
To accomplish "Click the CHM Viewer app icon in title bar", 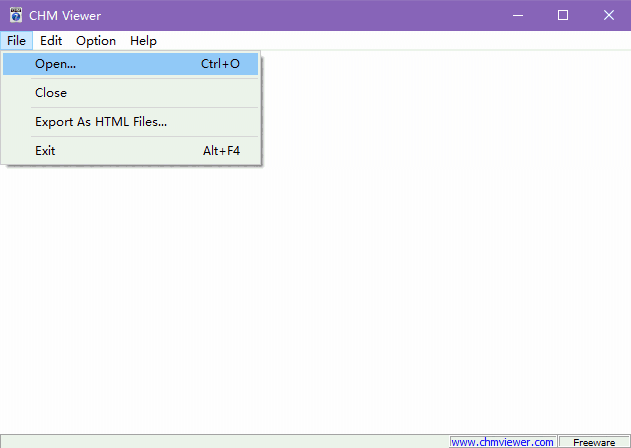I will 16,15.
